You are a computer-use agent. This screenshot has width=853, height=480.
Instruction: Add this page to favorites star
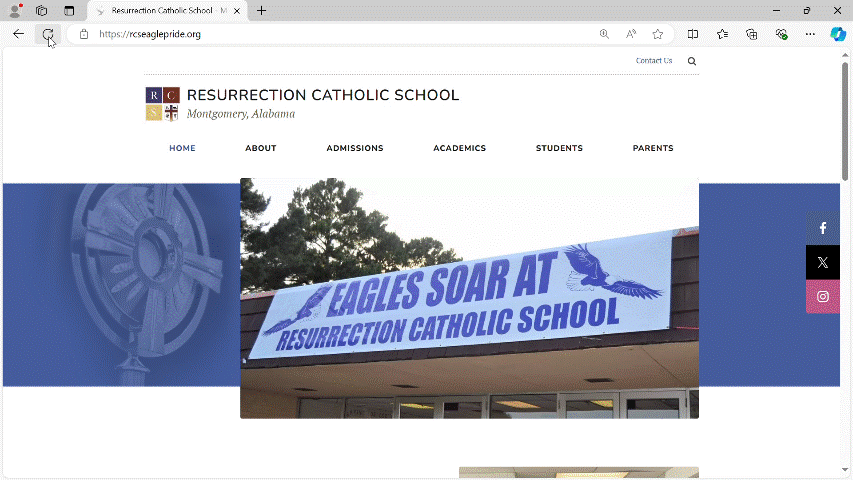658,34
